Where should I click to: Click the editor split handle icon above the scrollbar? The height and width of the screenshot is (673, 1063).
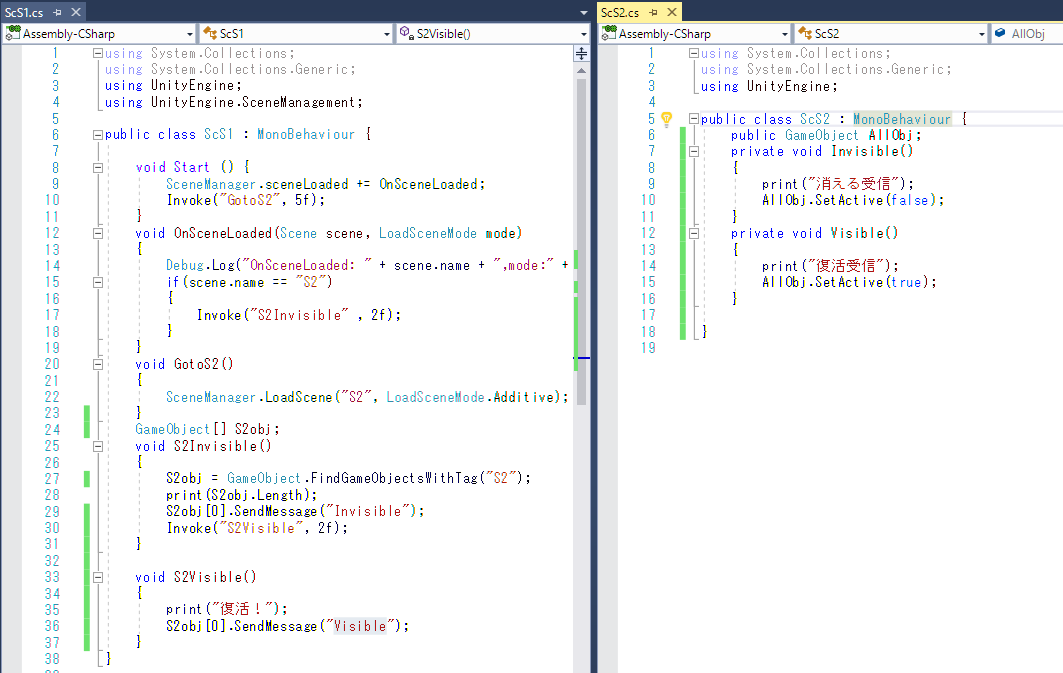[x=581, y=54]
